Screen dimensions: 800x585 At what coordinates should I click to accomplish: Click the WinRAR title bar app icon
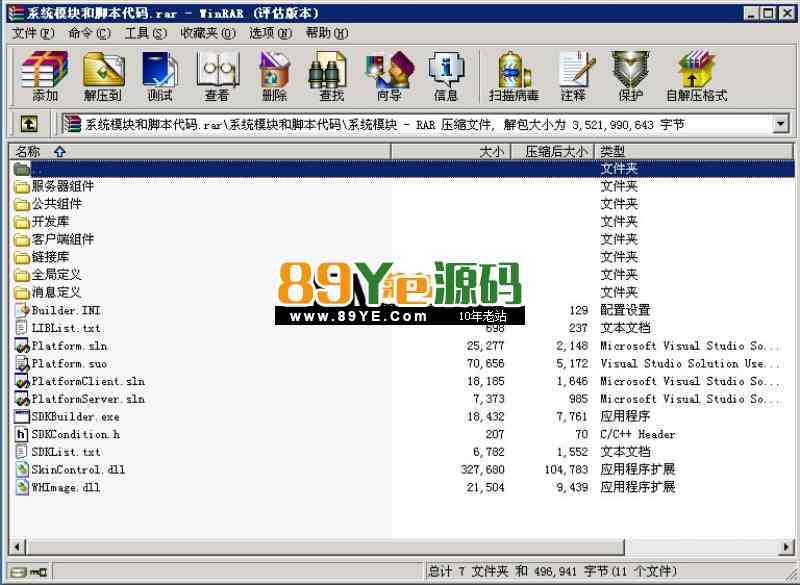(16, 13)
